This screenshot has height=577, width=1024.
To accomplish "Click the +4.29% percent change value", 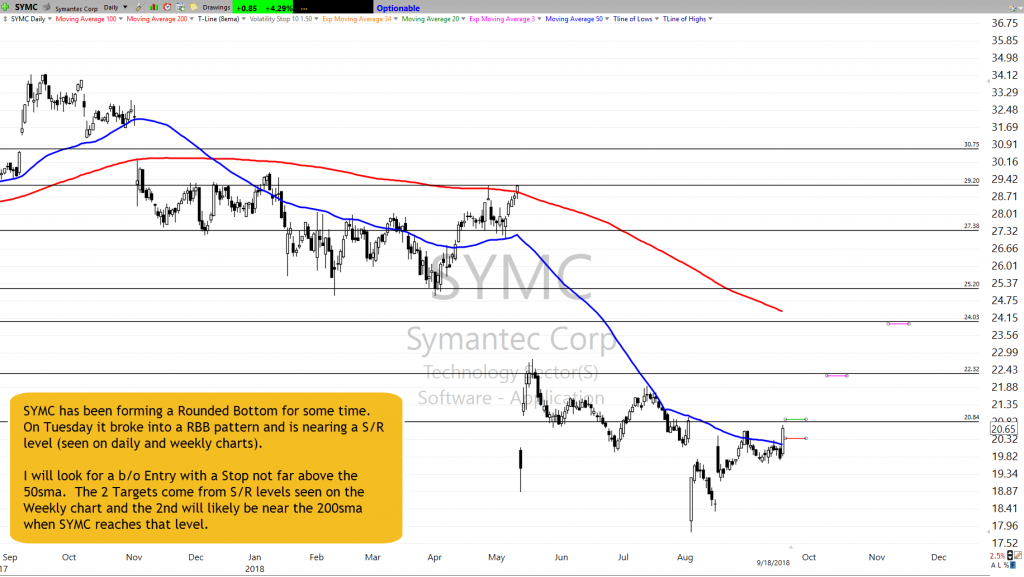I will click(x=278, y=8).
